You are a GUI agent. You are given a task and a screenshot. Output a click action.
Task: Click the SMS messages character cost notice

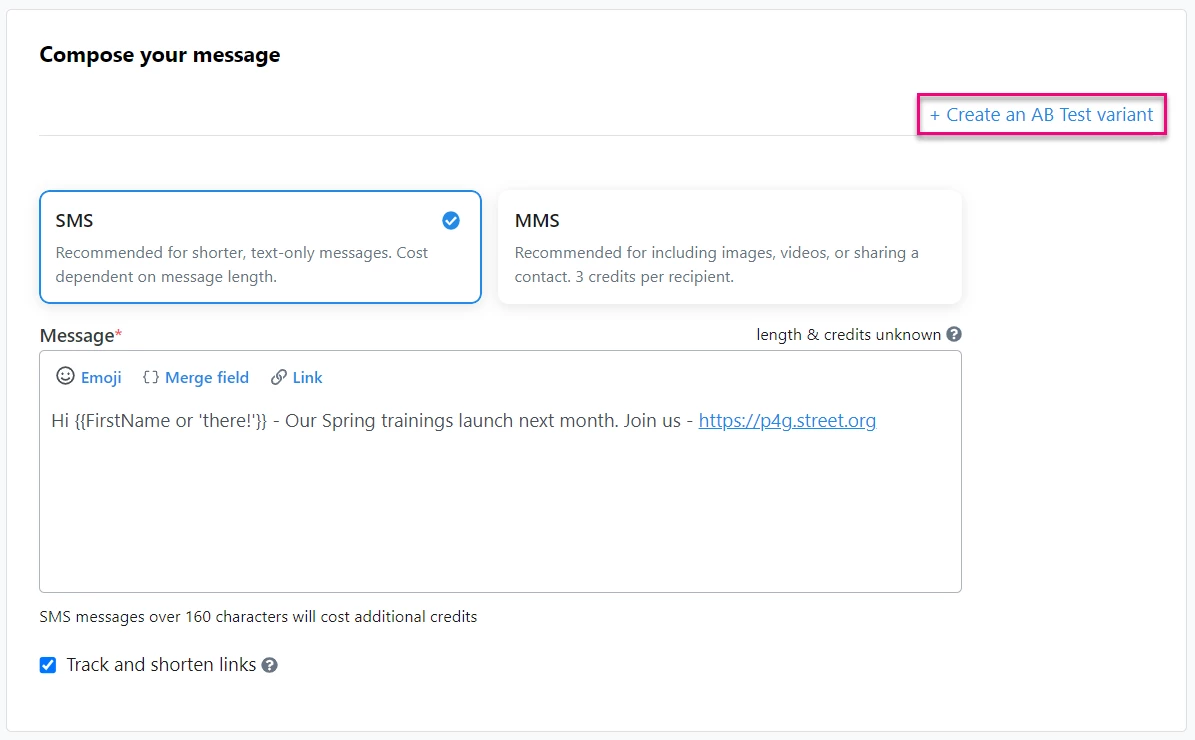[x=257, y=616]
